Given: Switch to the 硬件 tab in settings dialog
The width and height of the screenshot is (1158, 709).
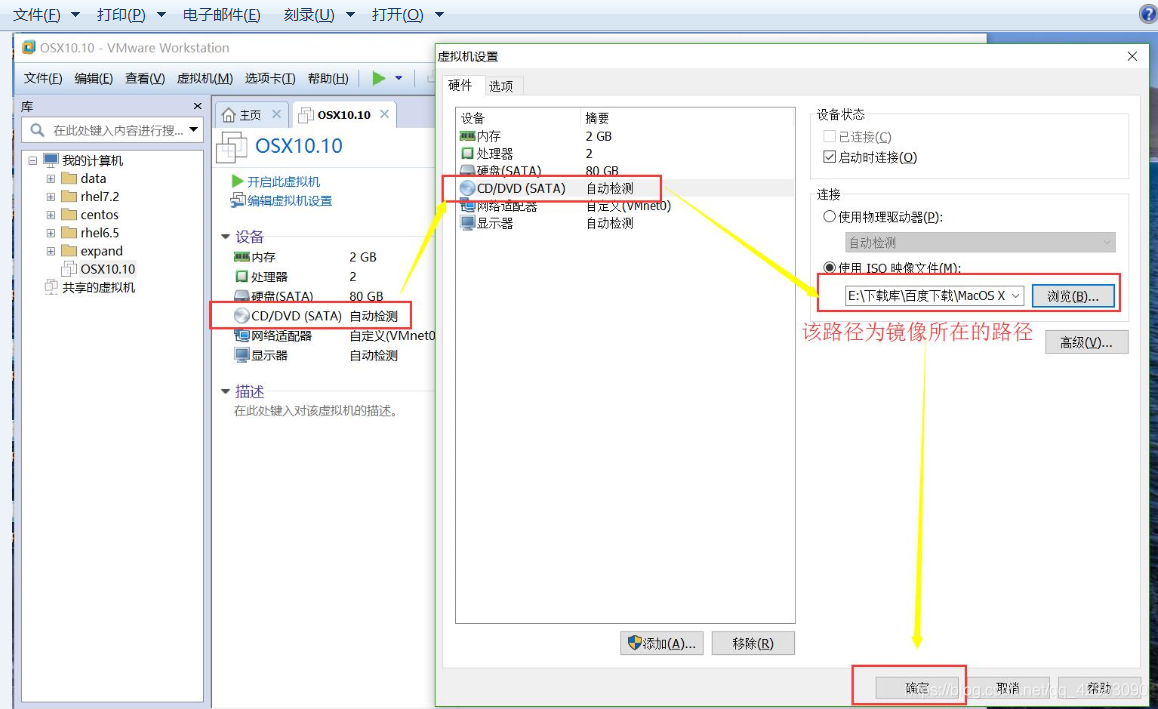Looking at the screenshot, I should (460, 86).
